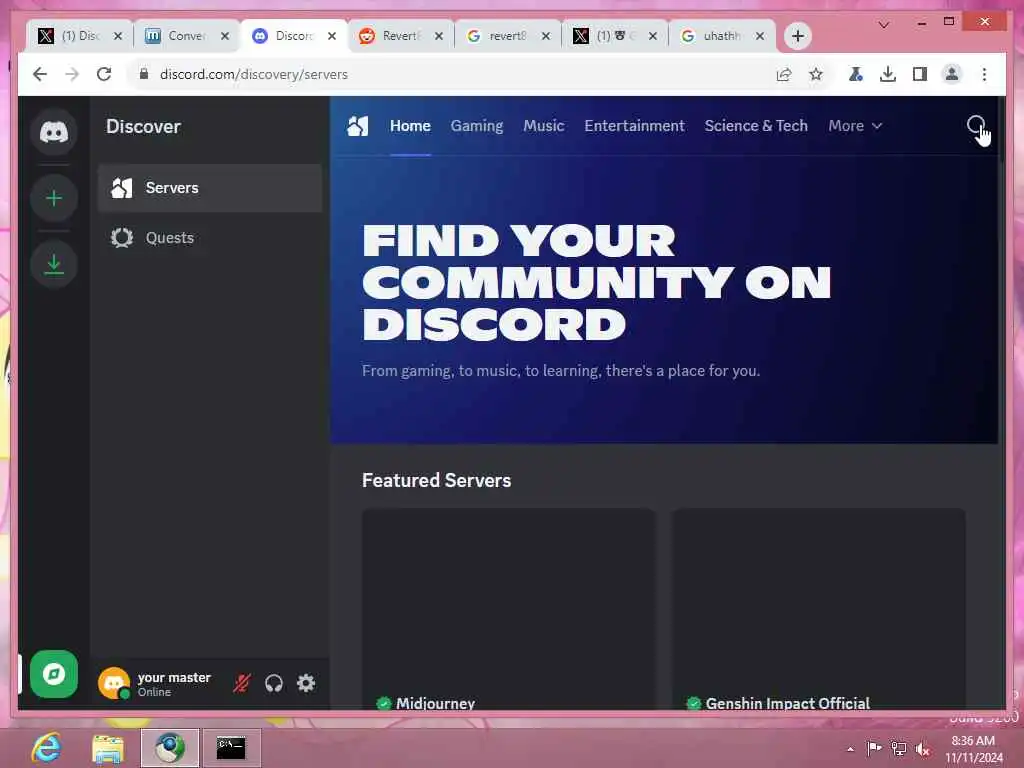Expand the More categories dropdown

pos(855,126)
